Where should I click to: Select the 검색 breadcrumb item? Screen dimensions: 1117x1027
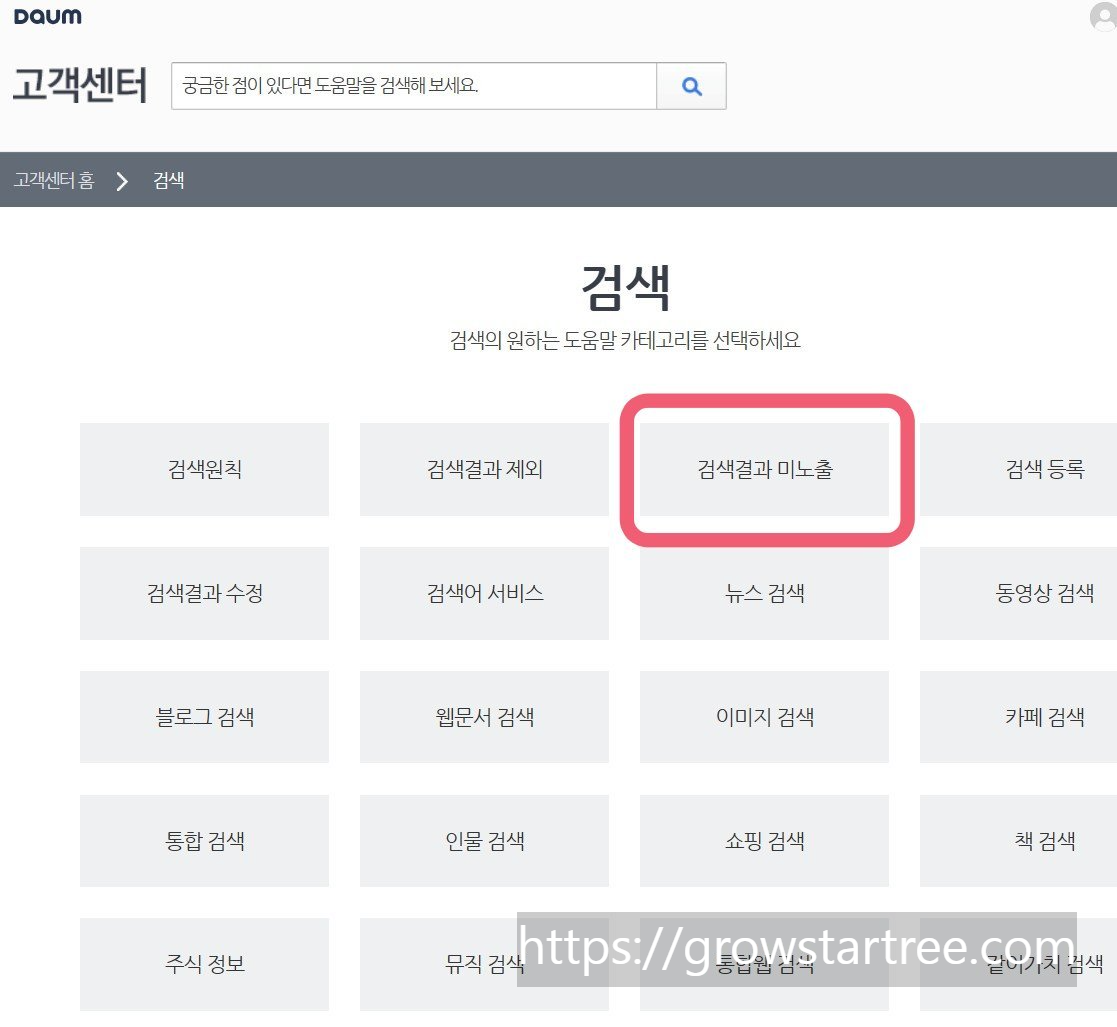(x=167, y=181)
